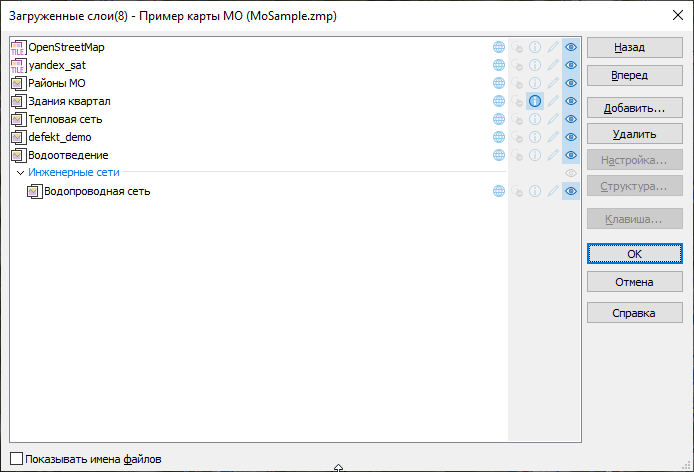Click the layer icon beside defekt_demo
This screenshot has width=694, height=472.
18,137
